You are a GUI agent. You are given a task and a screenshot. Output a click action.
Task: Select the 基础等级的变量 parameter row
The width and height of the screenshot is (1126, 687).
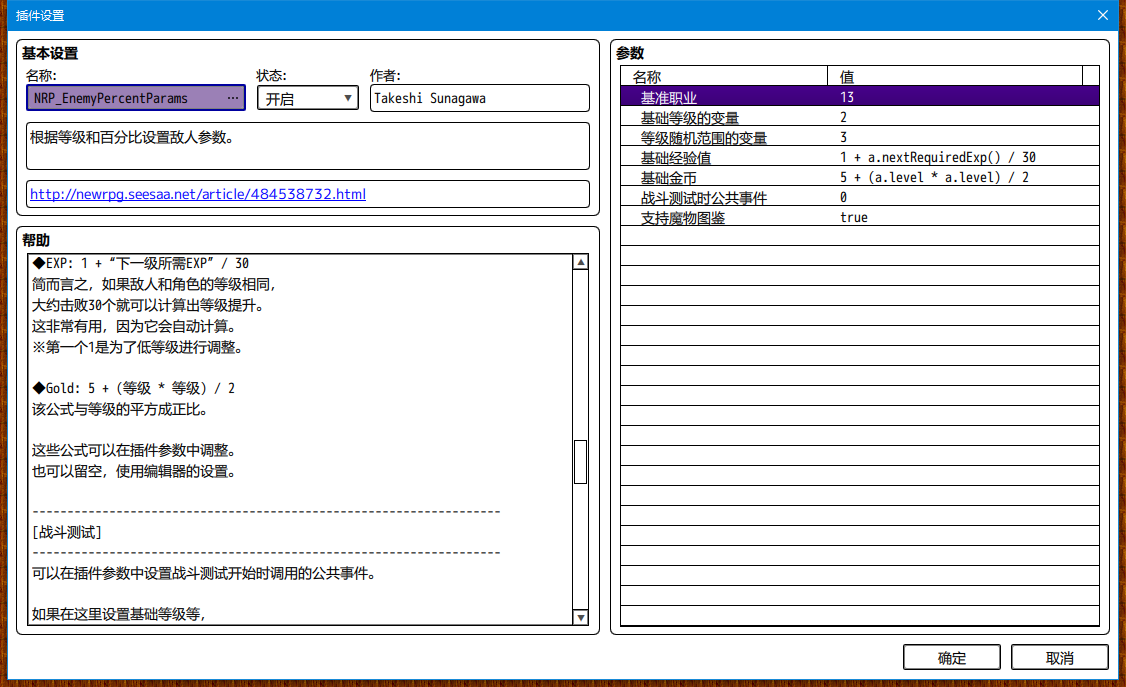[x=860, y=117]
